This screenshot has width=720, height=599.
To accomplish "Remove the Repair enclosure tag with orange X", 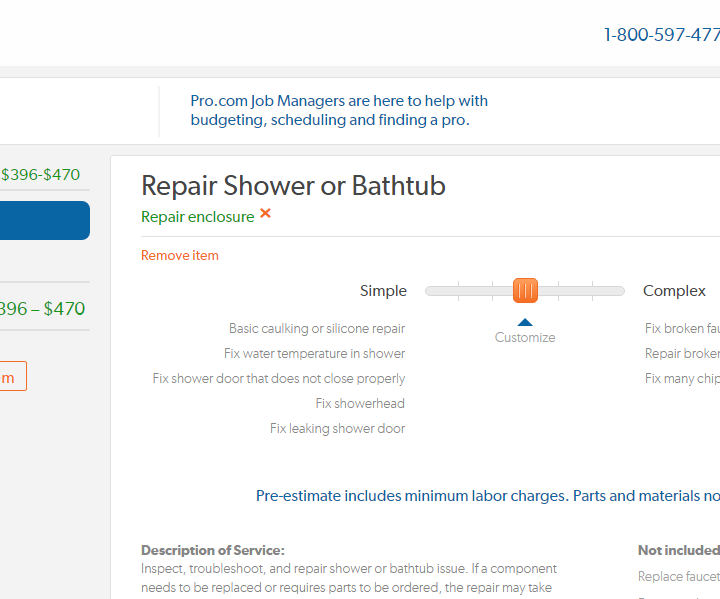I will point(265,213).
